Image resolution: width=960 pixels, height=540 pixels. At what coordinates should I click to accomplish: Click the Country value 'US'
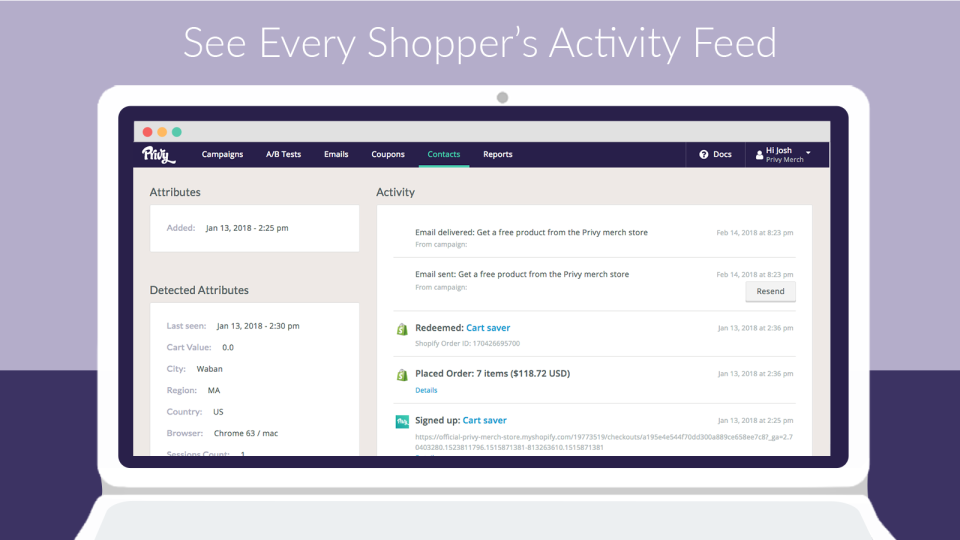(218, 411)
